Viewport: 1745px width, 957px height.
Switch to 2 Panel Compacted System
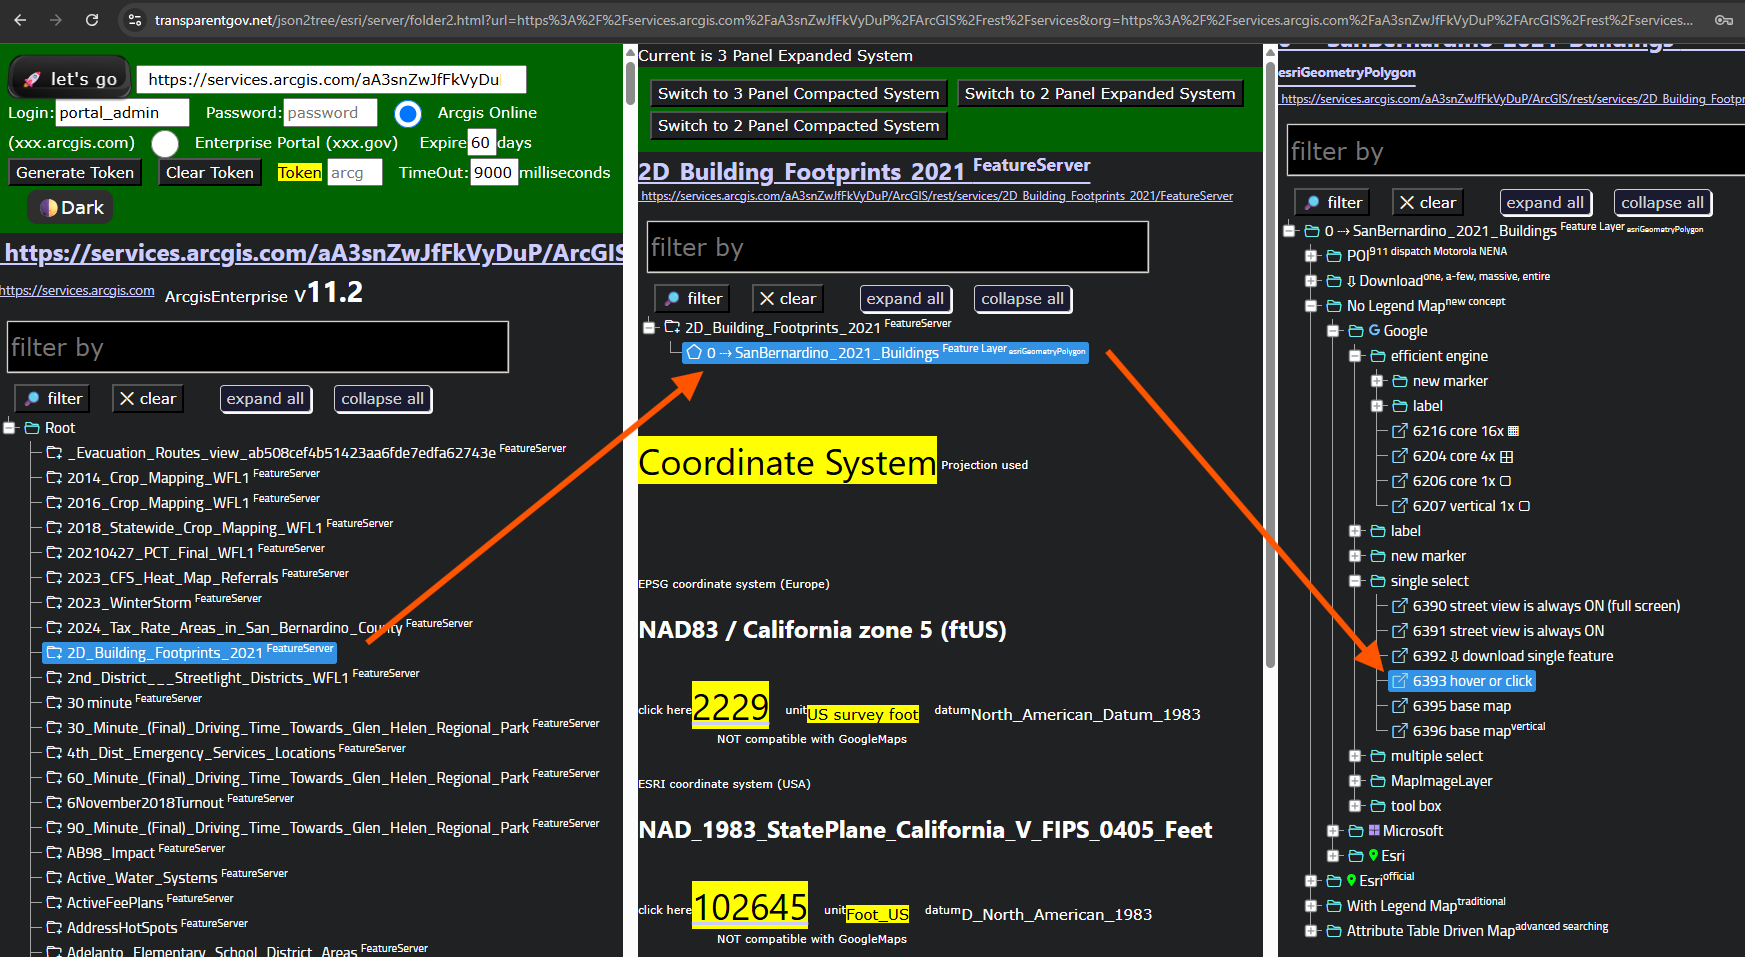(798, 125)
